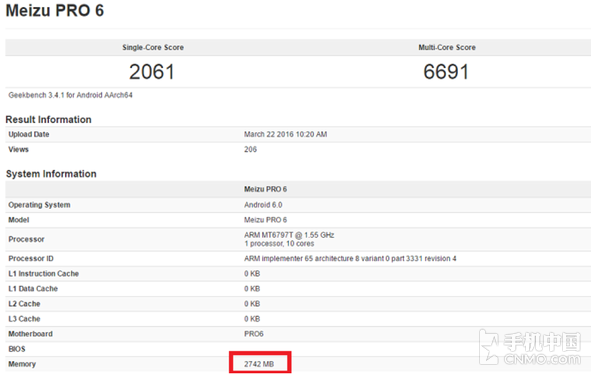Click the multi-core score 6691
Screen dimensions: 591x375
pyautogui.click(x=446, y=72)
